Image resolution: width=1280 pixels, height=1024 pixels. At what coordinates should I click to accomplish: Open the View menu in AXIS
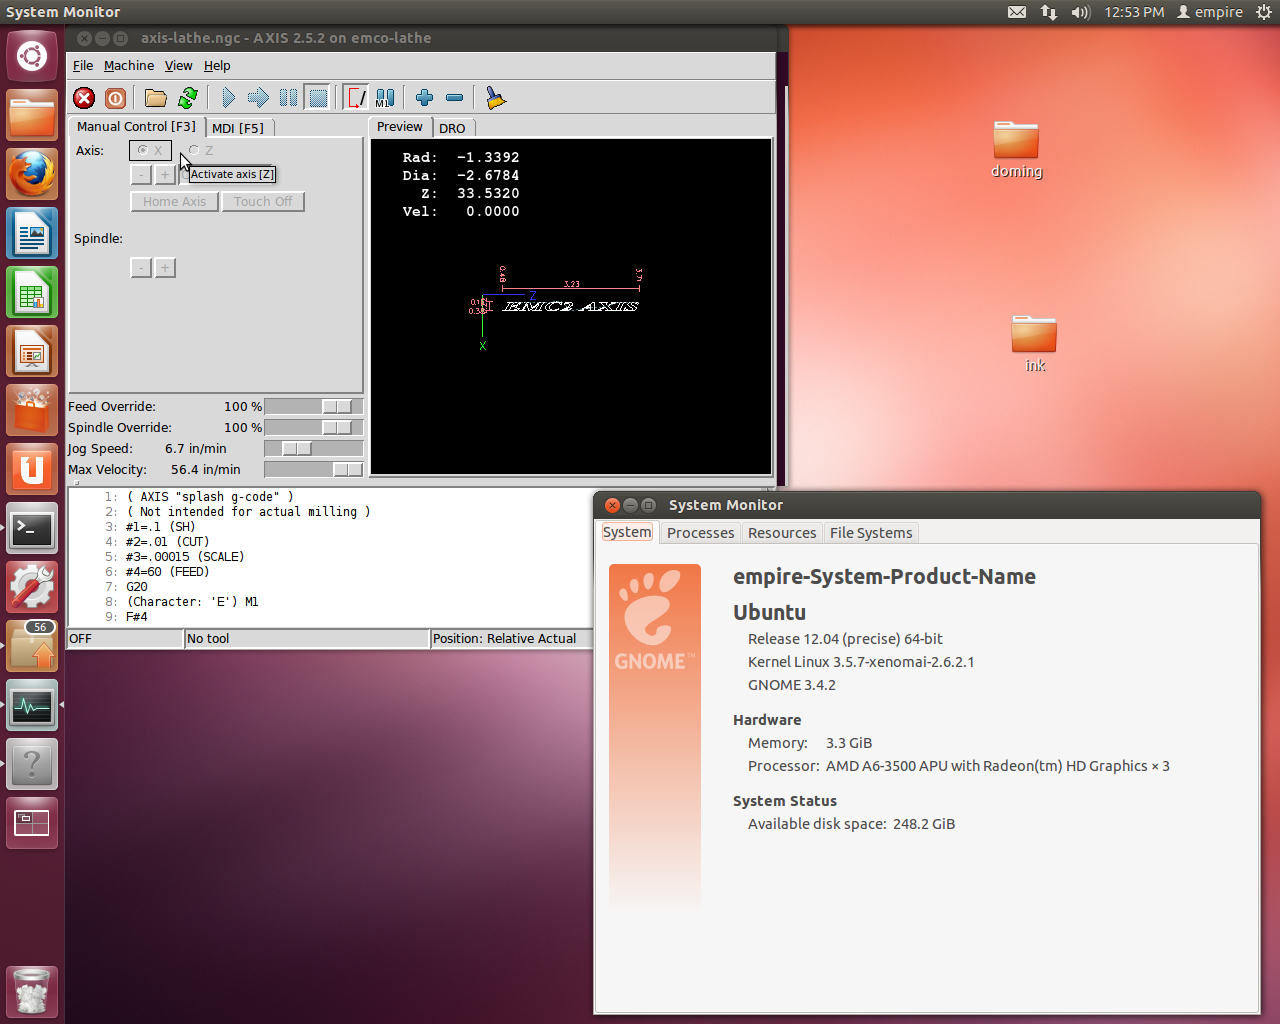click(178, 65)
